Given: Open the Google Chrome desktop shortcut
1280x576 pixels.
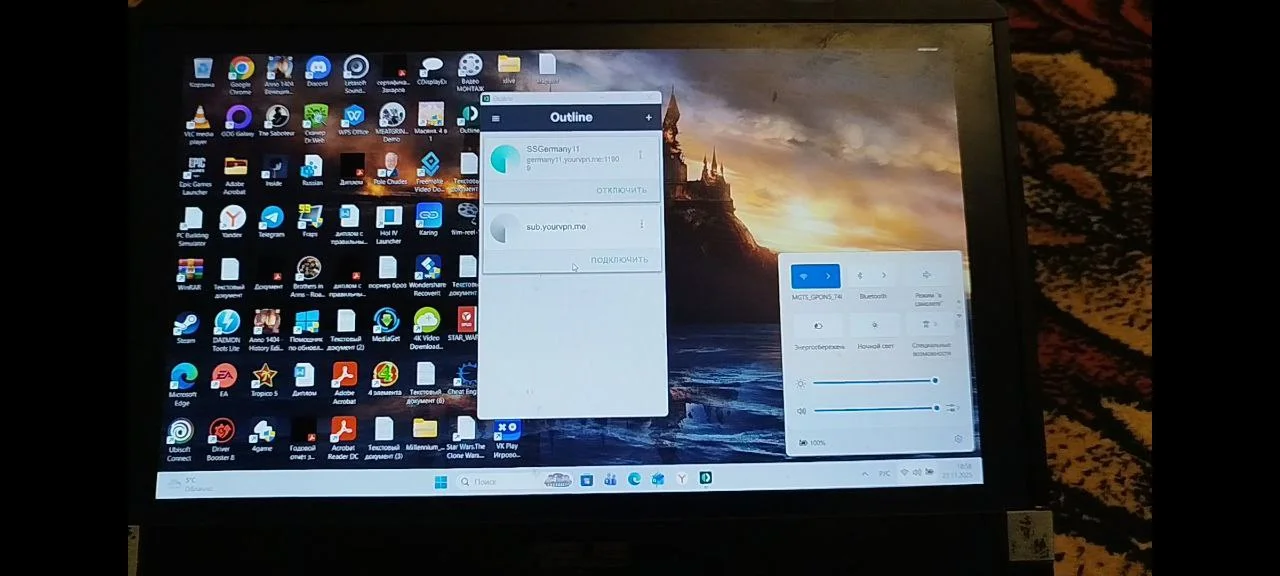Looking at the screenshot, I should (x=240, y=68).
